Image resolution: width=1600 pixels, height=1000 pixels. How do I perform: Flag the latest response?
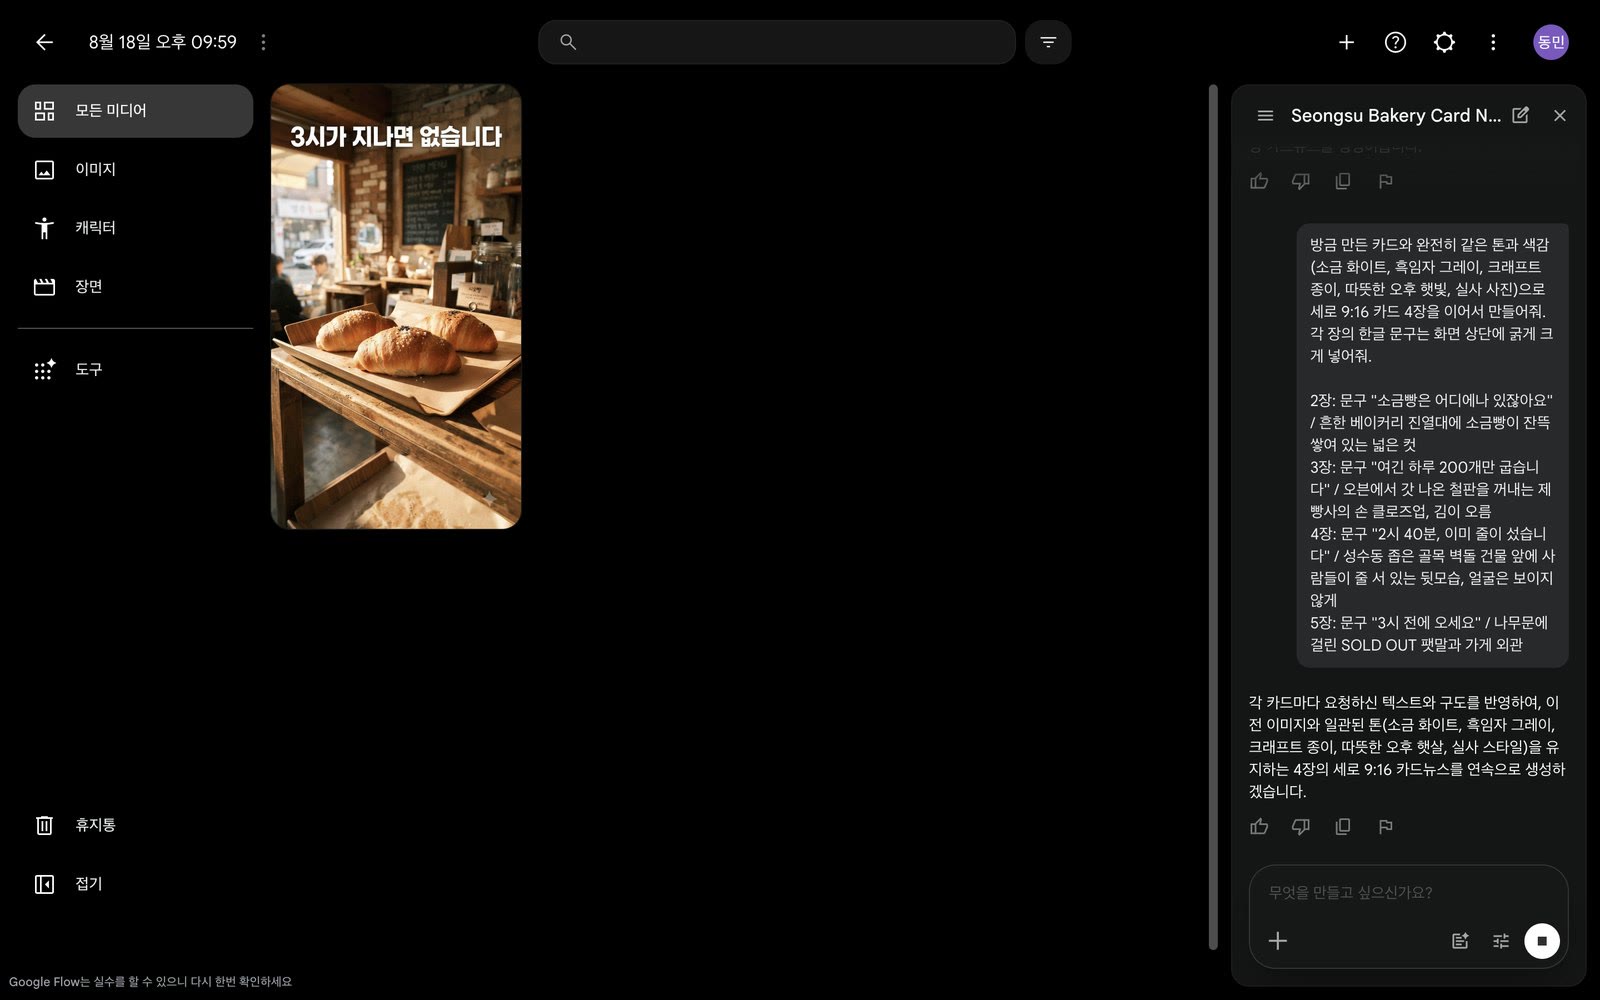(1385, 827)
